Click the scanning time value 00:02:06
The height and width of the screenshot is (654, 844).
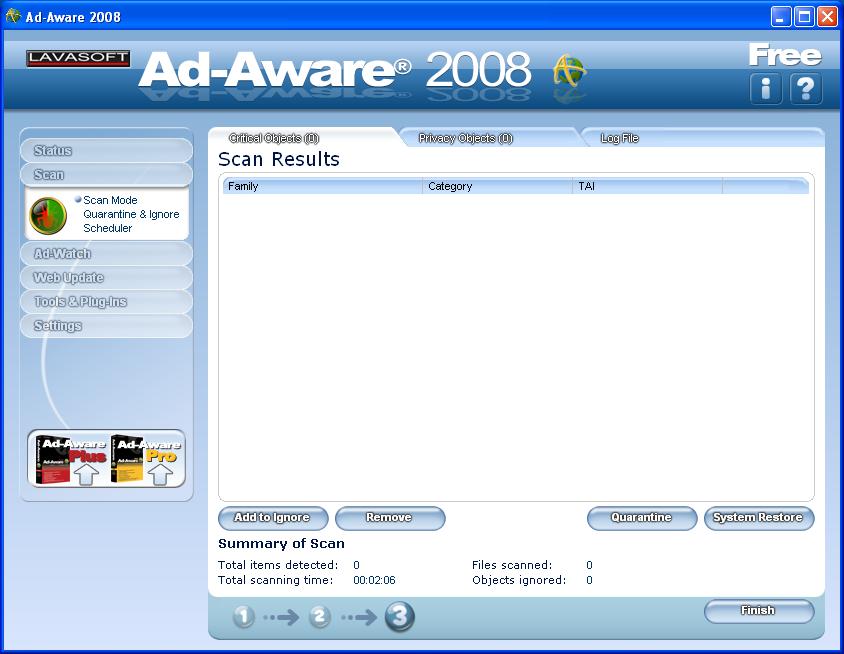[374, 580]
